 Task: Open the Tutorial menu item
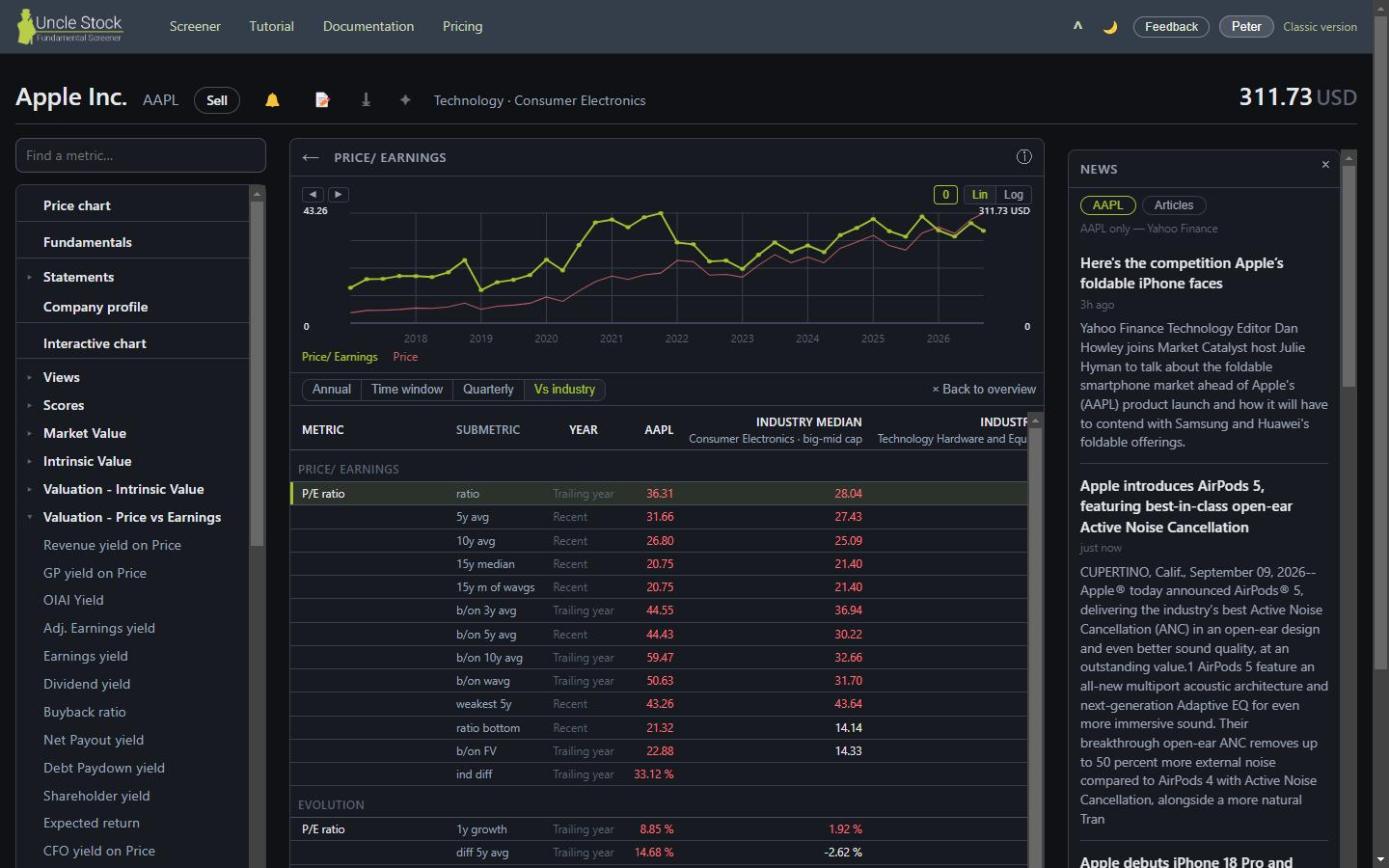271,26
